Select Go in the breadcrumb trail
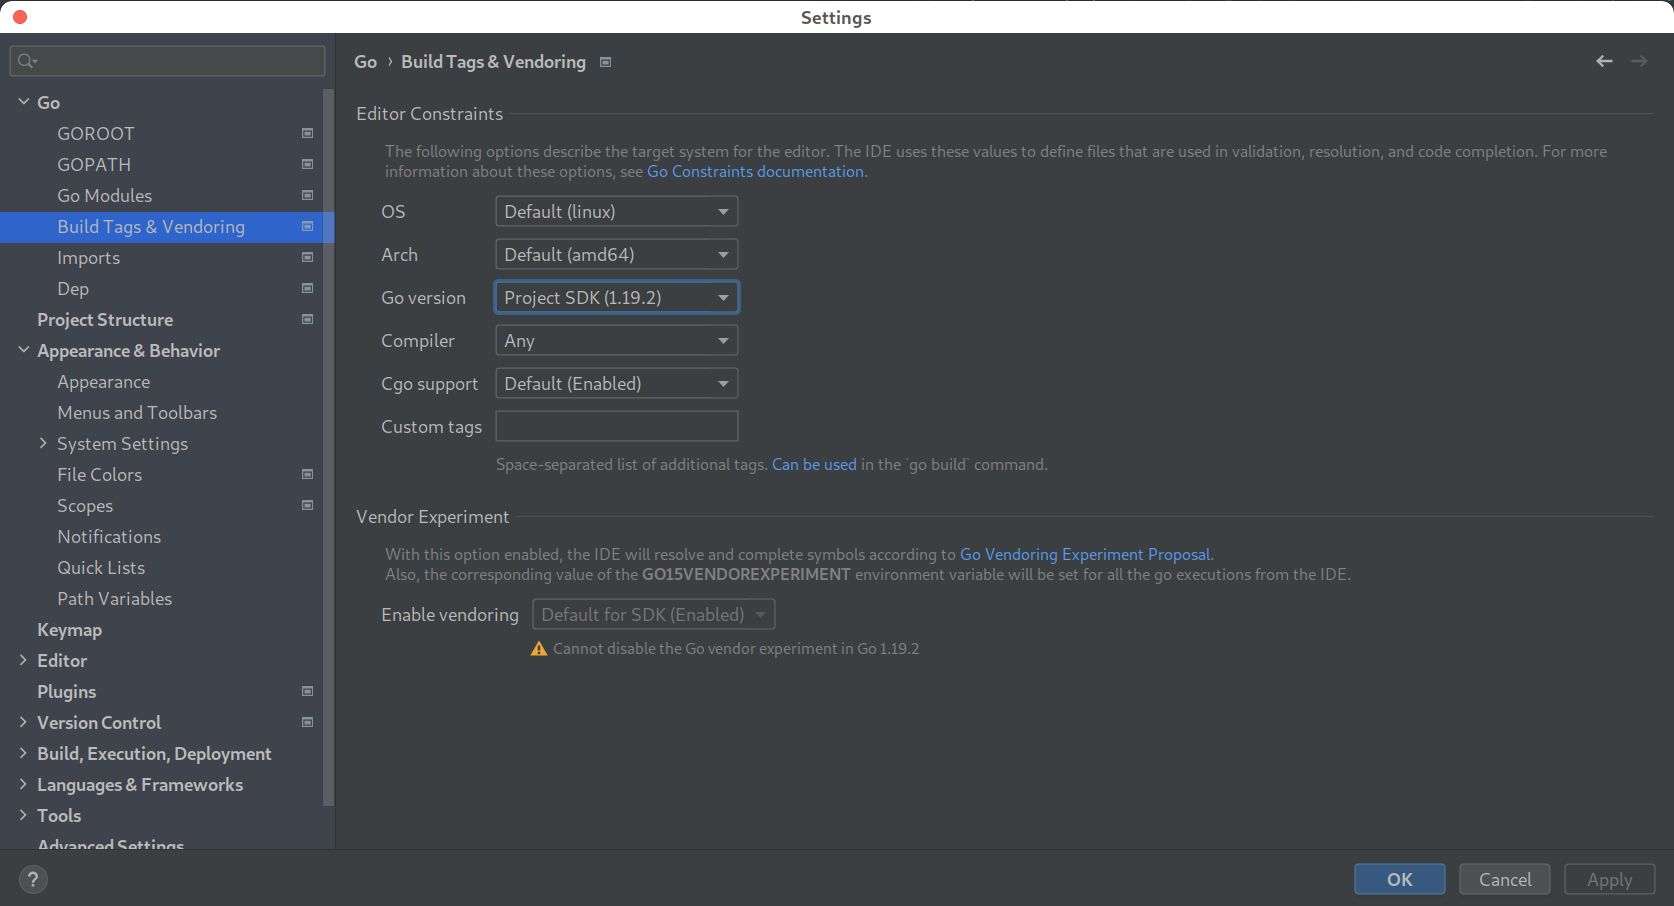The width and height of the screenshot is (1674, 906). point(365,61)
